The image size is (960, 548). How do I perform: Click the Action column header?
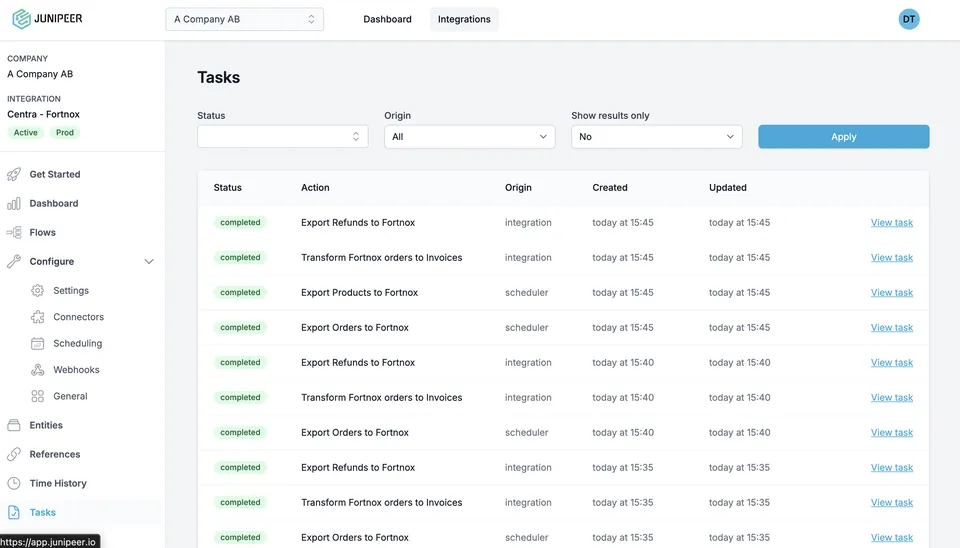point(315,187)
